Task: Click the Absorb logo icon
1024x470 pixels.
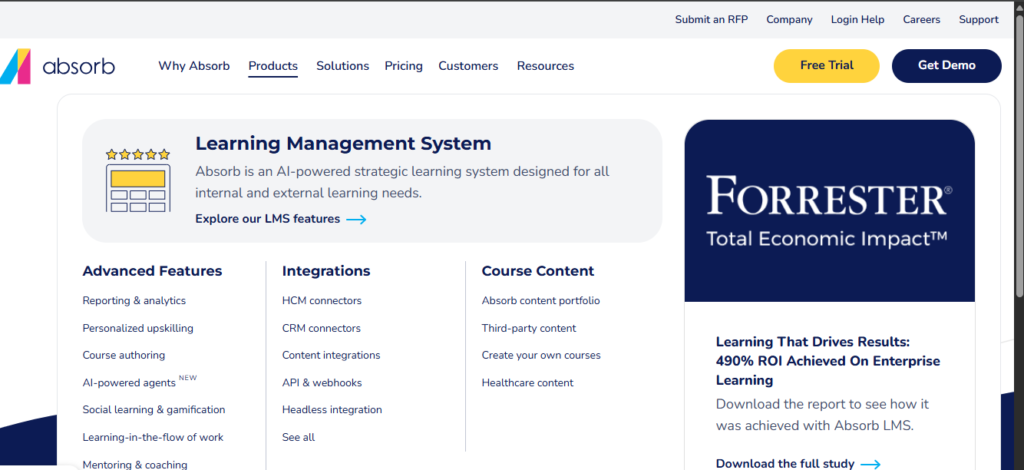Action: coord(15,66)
